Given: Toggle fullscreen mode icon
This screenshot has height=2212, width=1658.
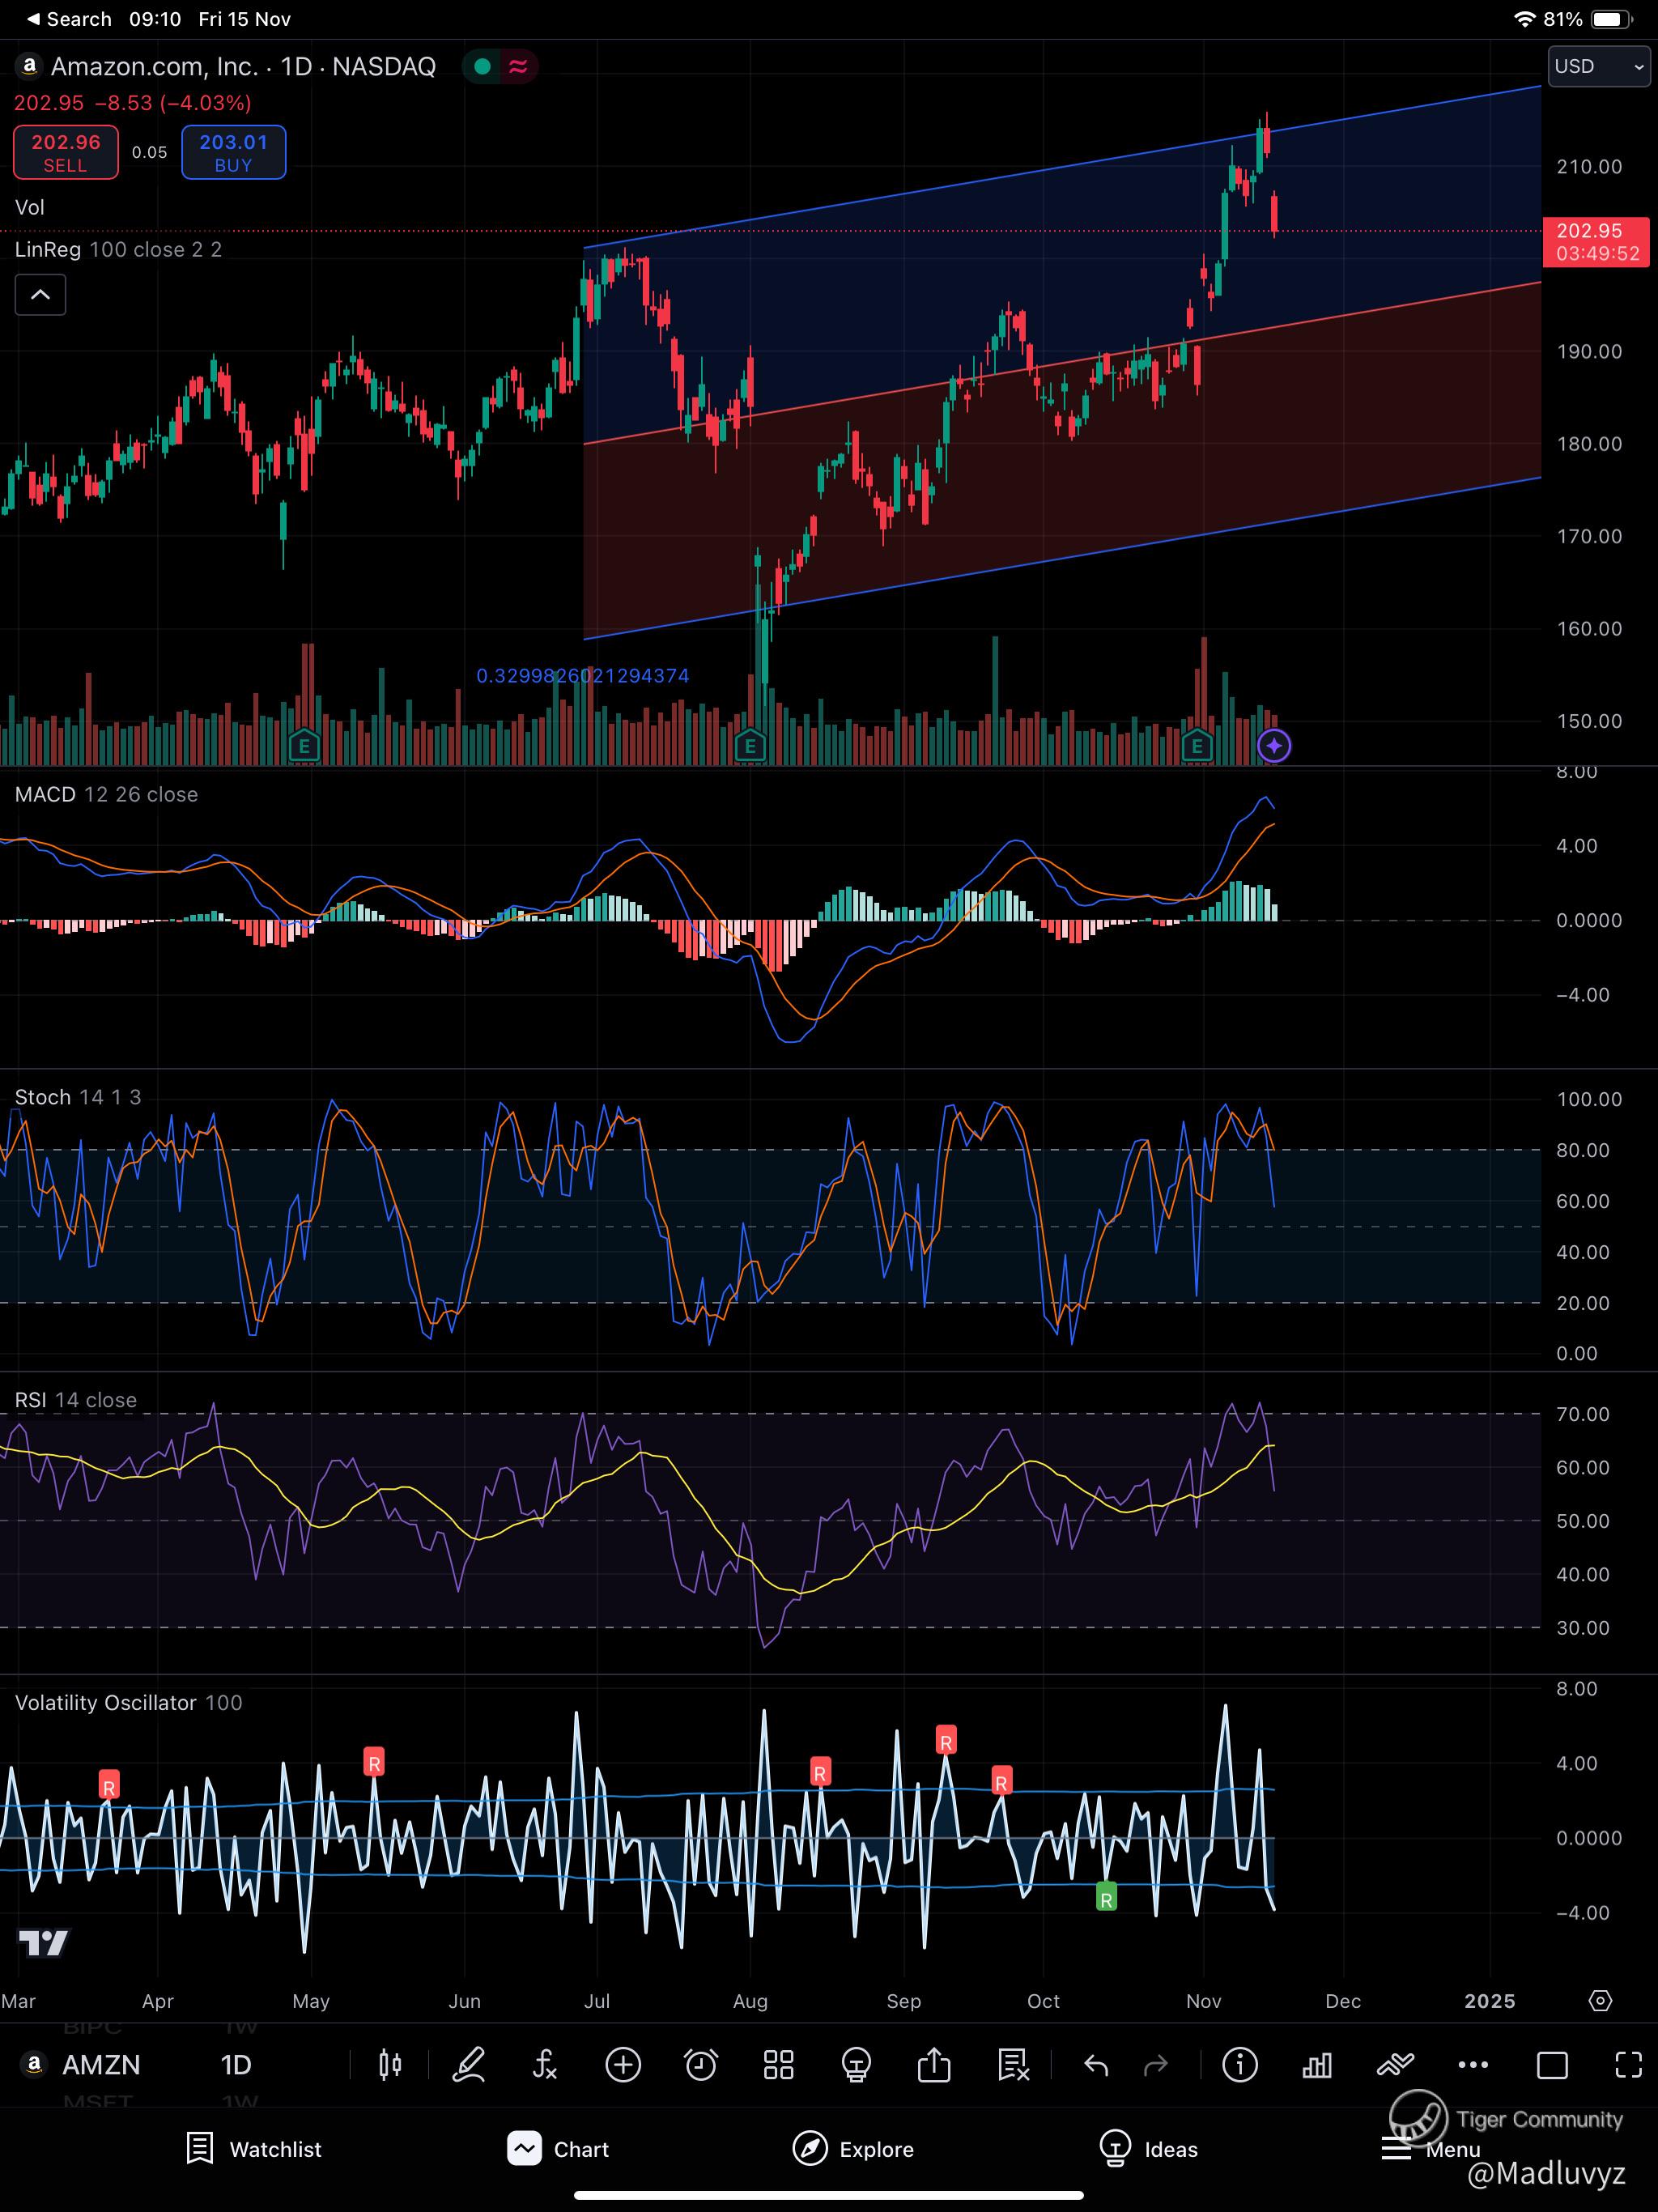Looking at the screenshot, I should (x=1629, y=2065).
